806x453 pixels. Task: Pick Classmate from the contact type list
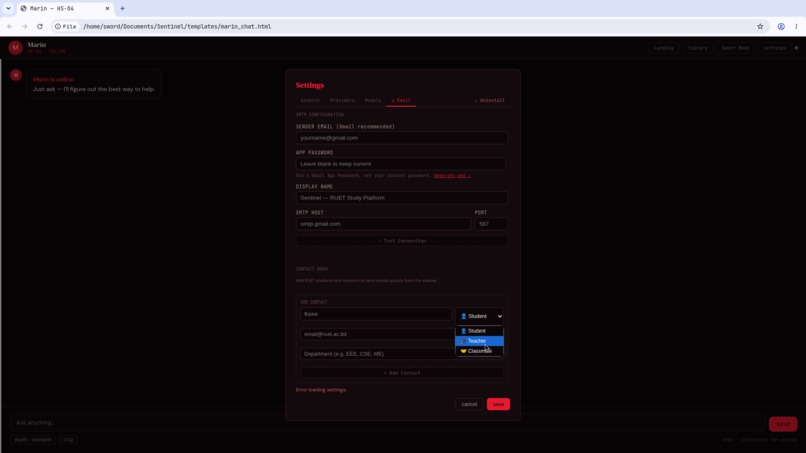click(479, 351)
